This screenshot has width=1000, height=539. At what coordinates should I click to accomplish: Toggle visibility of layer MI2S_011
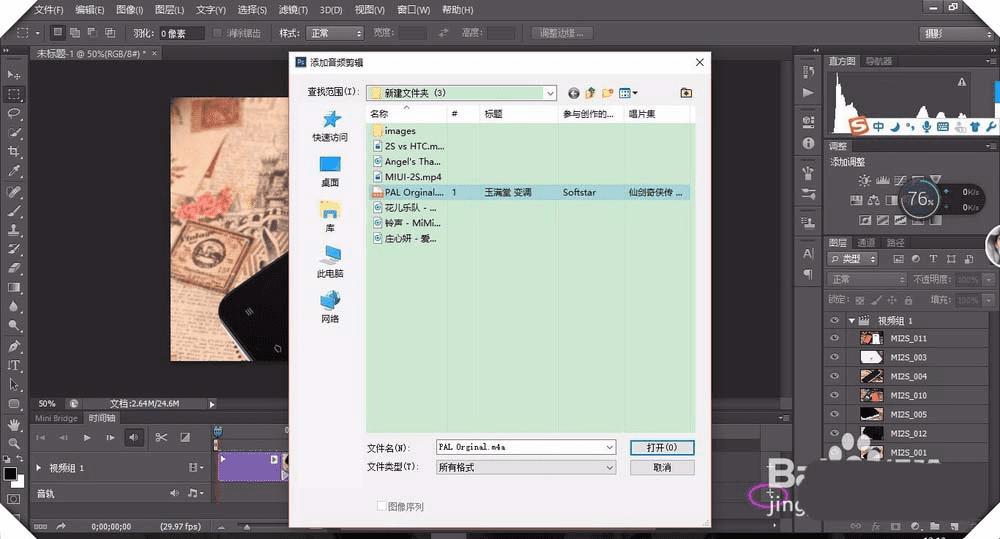coord(834,338)
